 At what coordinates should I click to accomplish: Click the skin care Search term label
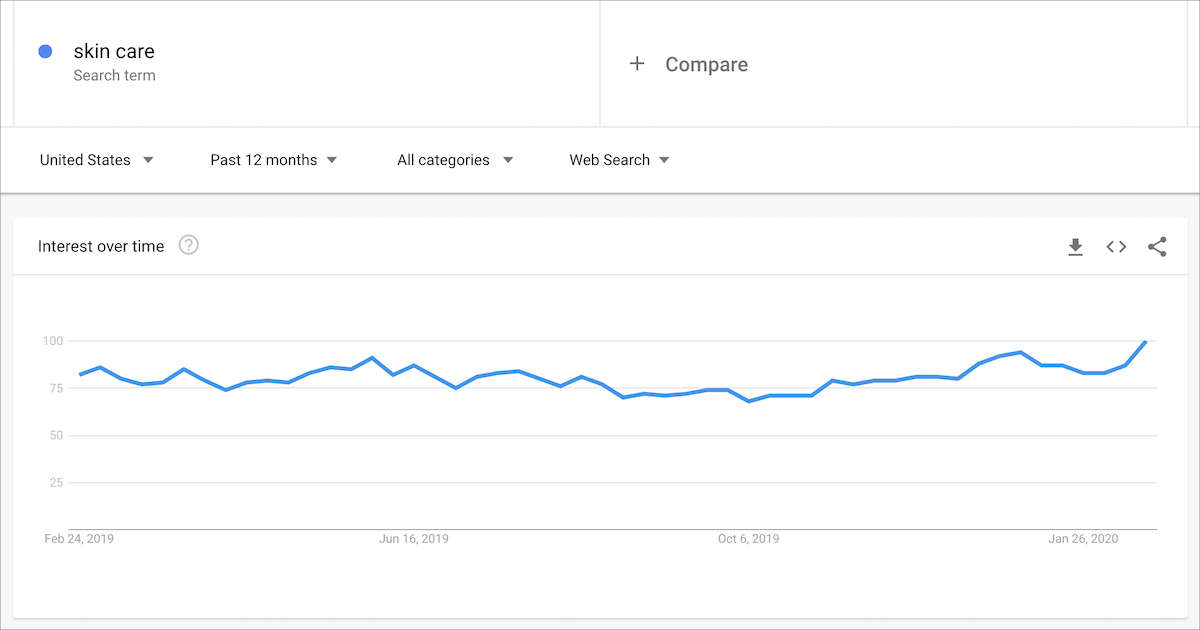point(114,76)
